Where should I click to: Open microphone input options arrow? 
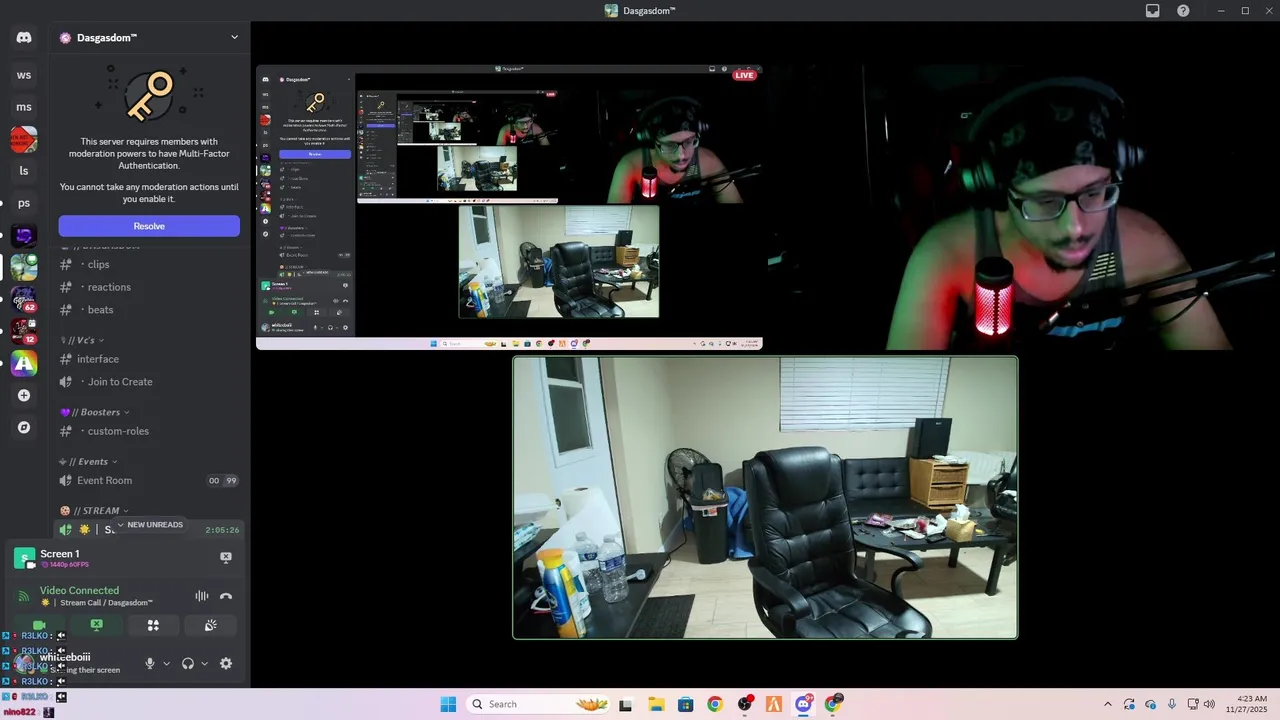(x=166, y=663)
